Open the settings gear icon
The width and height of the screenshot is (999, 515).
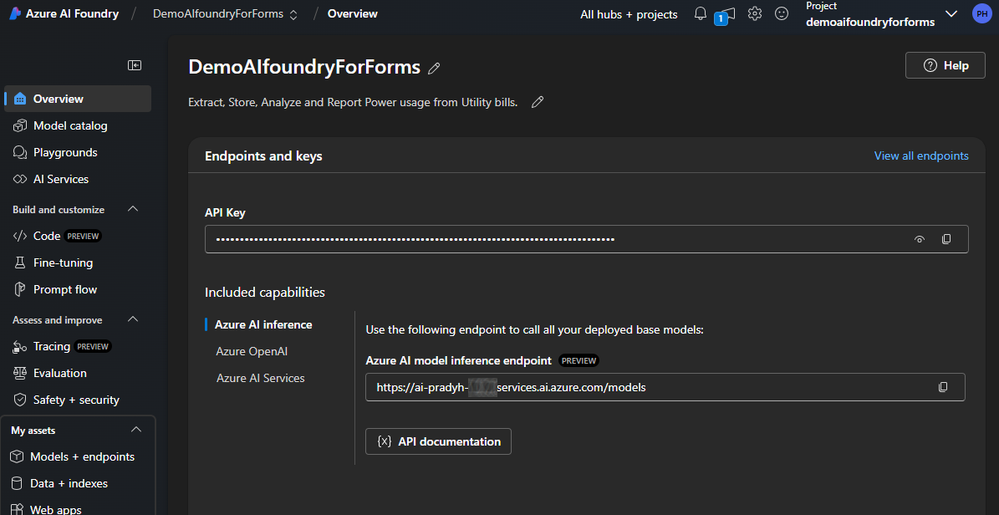point(755,13)
